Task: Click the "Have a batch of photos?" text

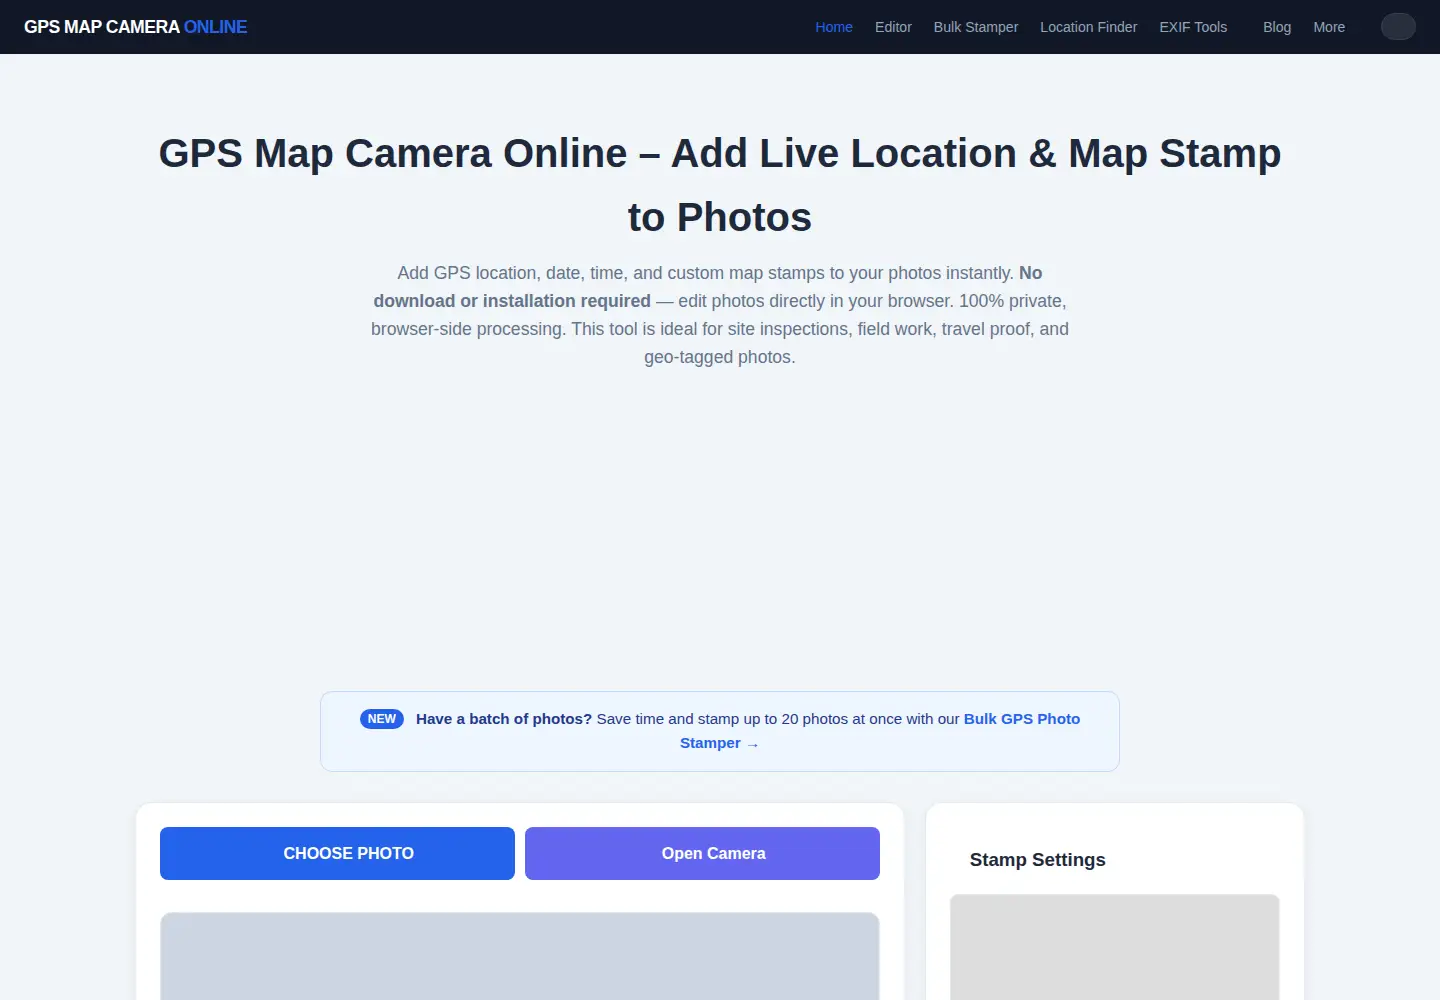Action: [504, 719]
